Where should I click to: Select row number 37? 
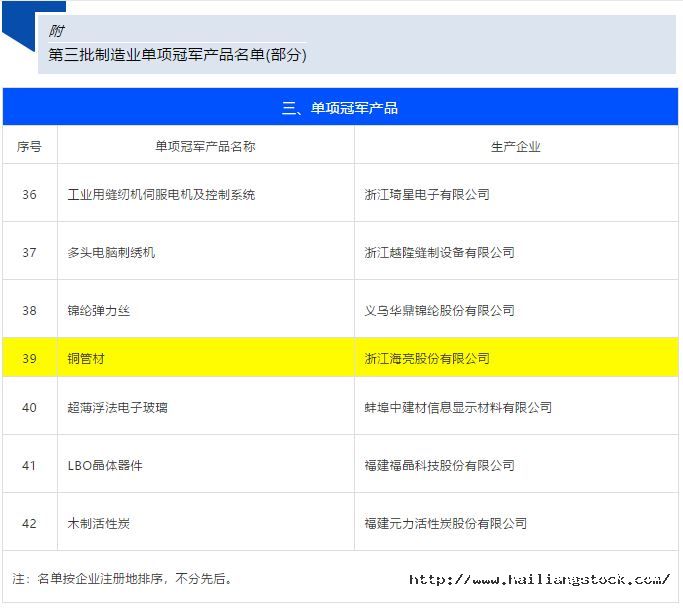[x=29, y=252]
